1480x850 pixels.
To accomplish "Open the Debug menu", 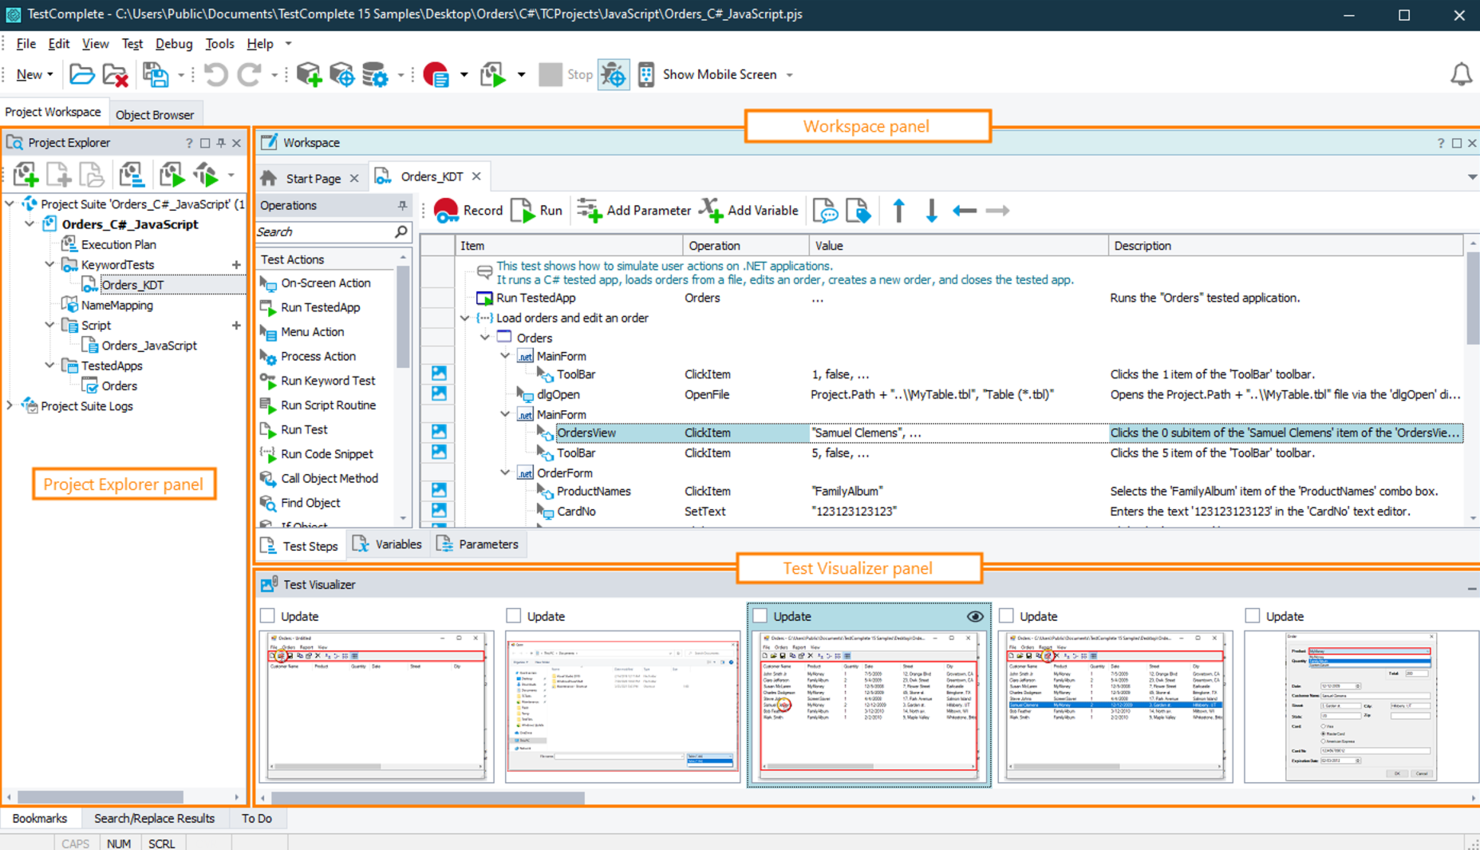I will click(174, 44).
